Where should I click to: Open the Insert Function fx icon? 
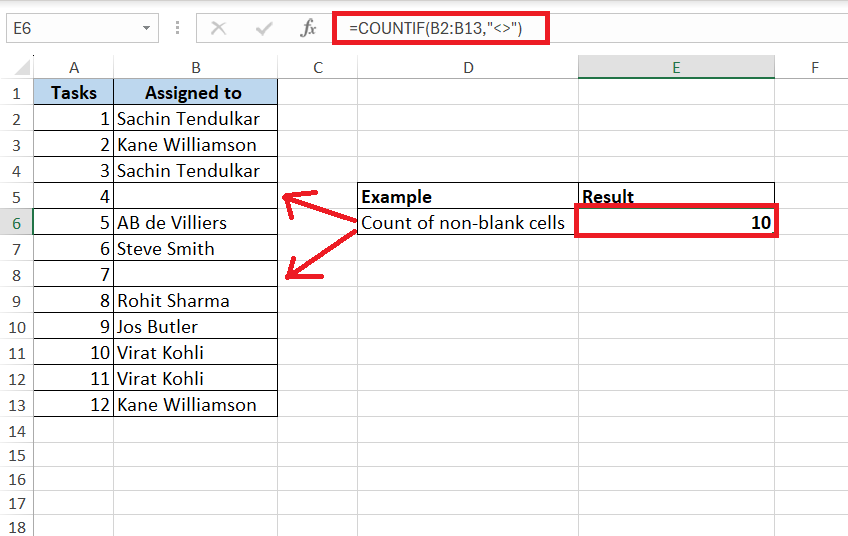tap(308, 28)
